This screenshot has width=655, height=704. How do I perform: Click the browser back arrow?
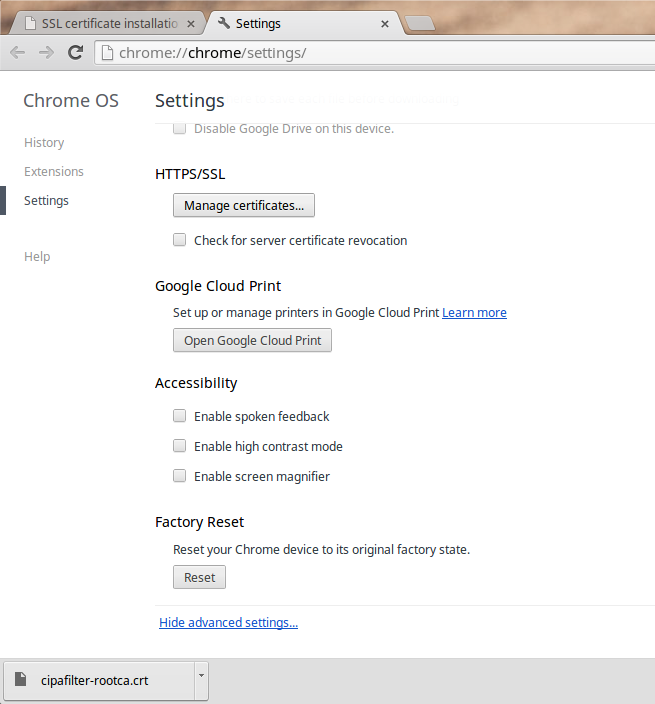(18, 53)
